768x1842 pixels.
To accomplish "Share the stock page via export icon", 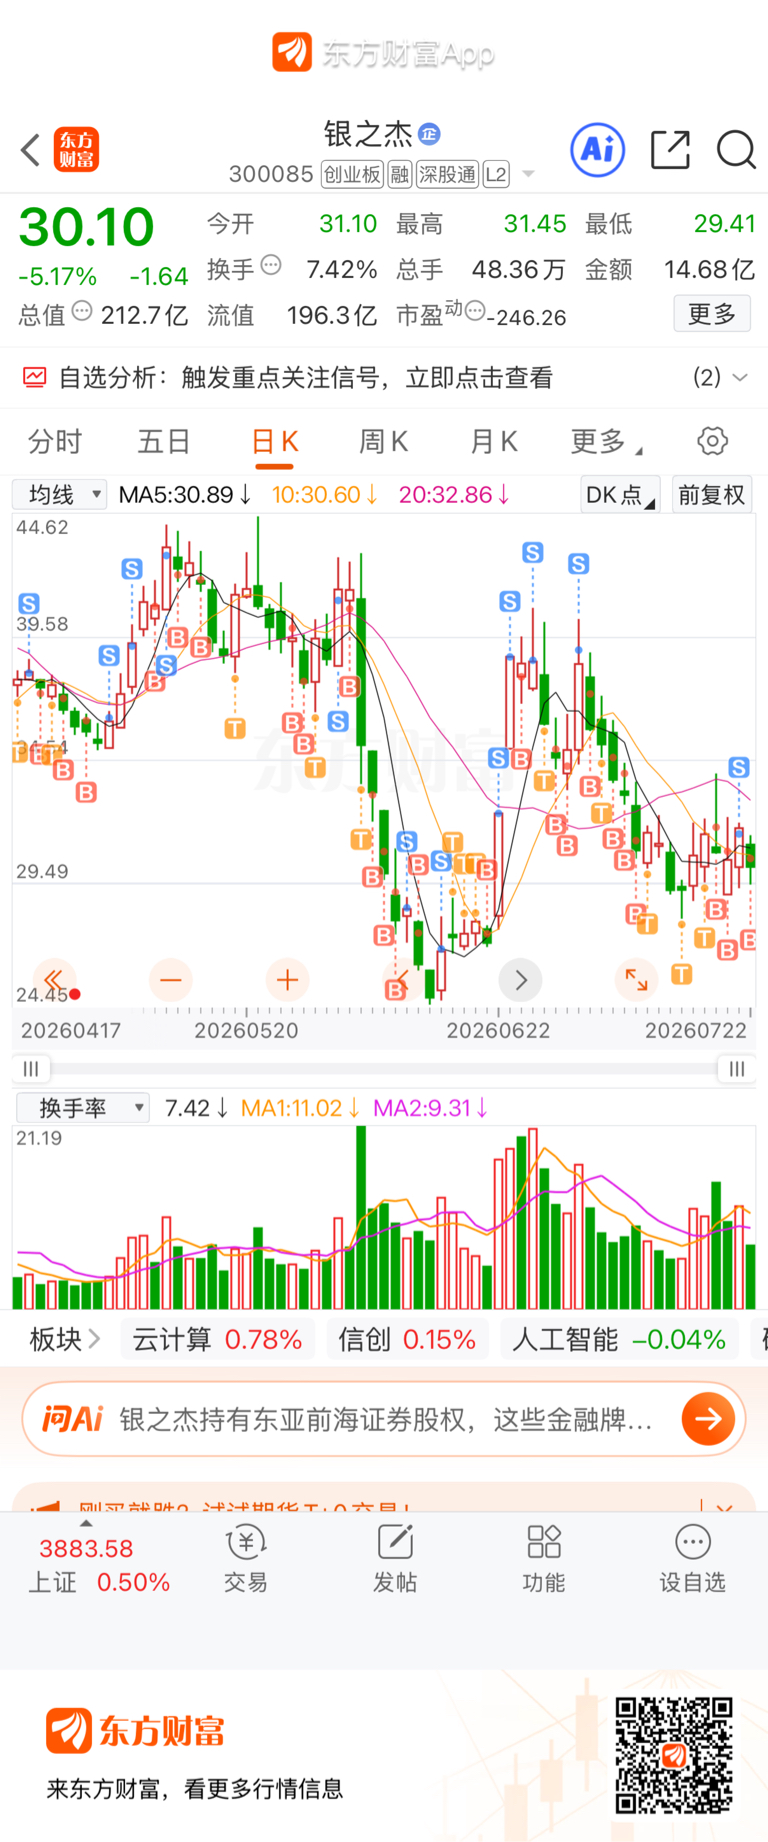I will pyautogui.click(x=670, y=150).
